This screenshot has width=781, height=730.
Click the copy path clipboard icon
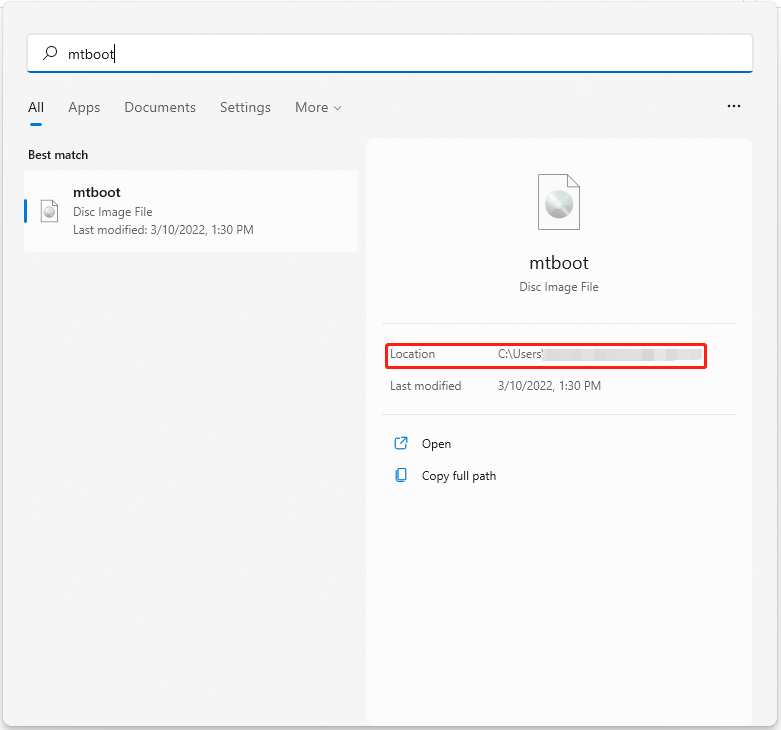401,475
